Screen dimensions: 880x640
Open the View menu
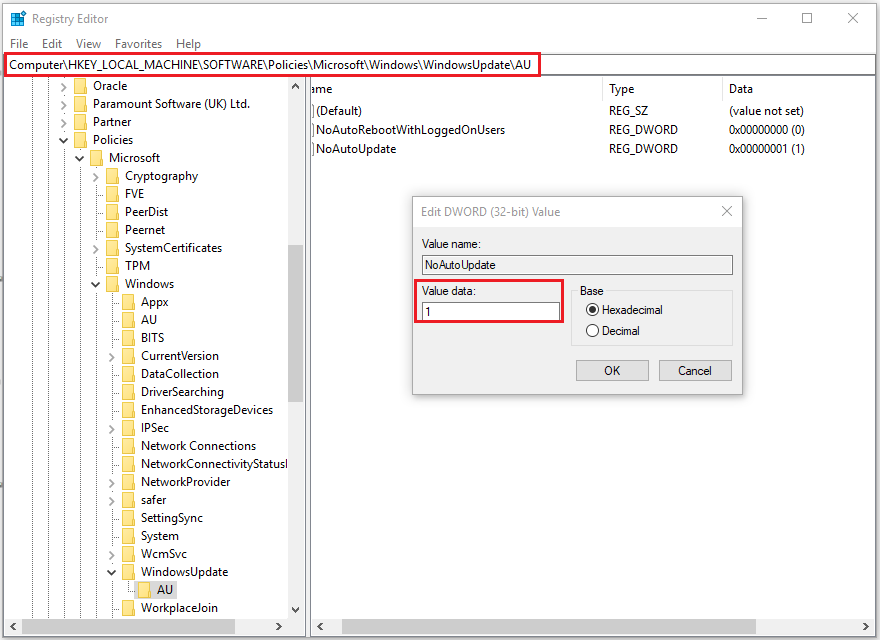pos(88,44)
